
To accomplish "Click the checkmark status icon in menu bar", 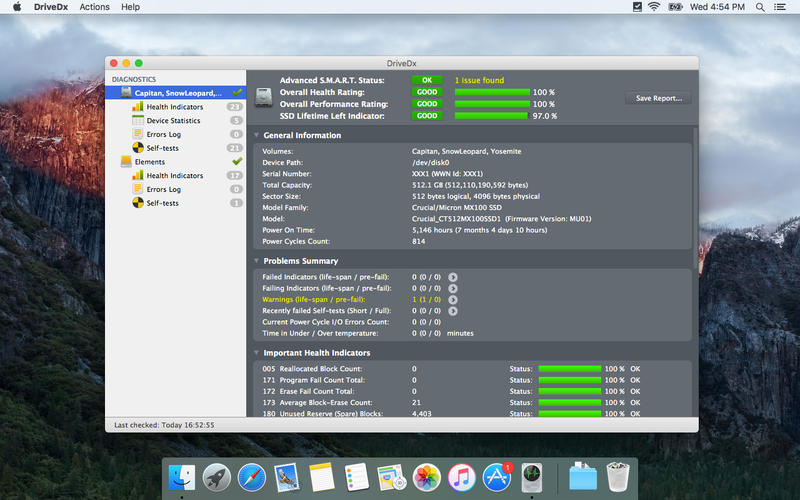I will 637,7.
